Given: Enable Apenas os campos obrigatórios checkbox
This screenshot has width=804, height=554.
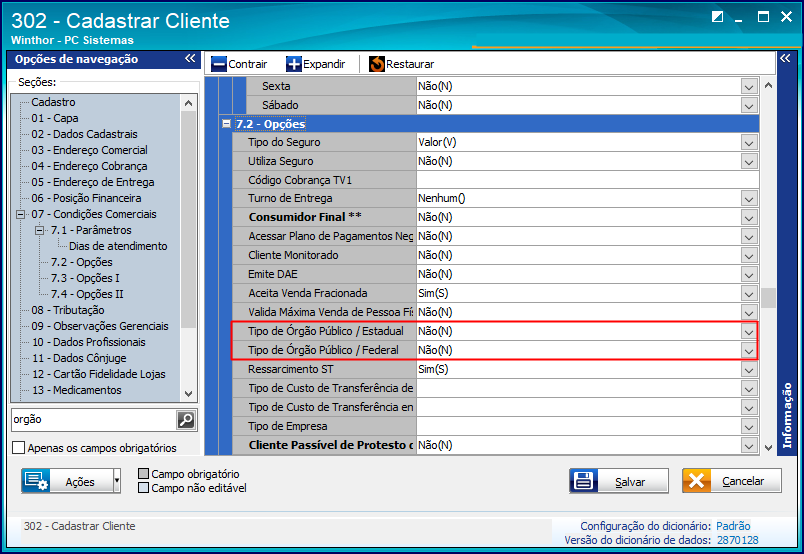Looking at the screenshot, I should (x=18, y=447).
